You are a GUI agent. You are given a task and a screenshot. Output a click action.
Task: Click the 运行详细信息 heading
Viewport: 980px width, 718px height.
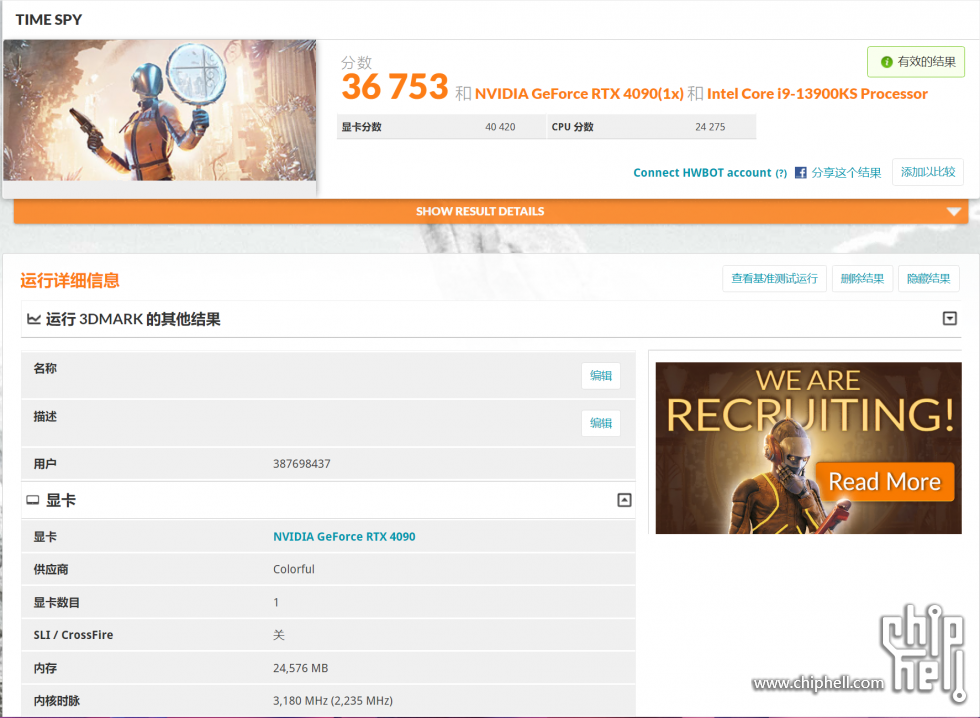[69, 281]
